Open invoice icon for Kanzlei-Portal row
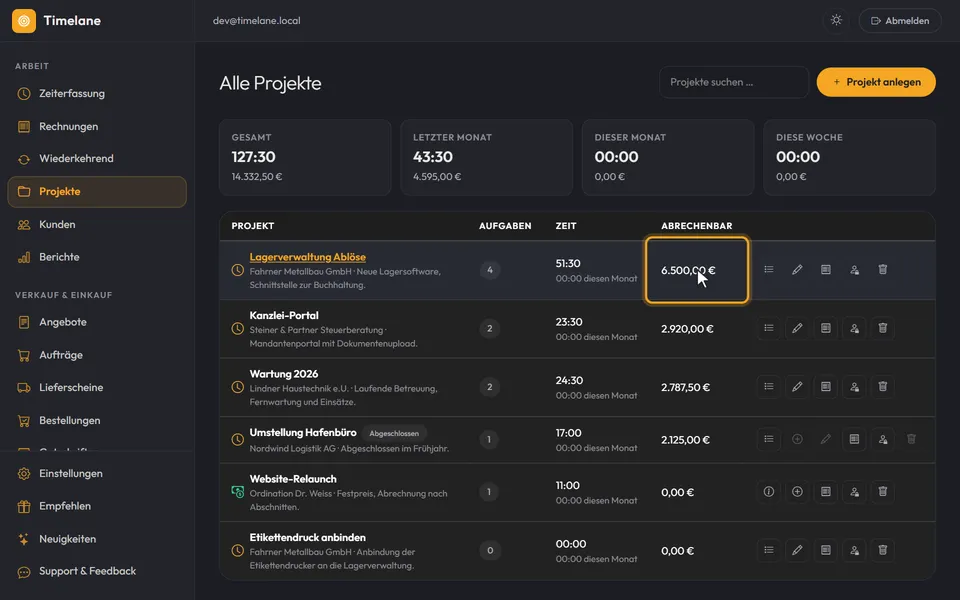The height and width of the screenshot is (600, 960). [x=825, y=328]
